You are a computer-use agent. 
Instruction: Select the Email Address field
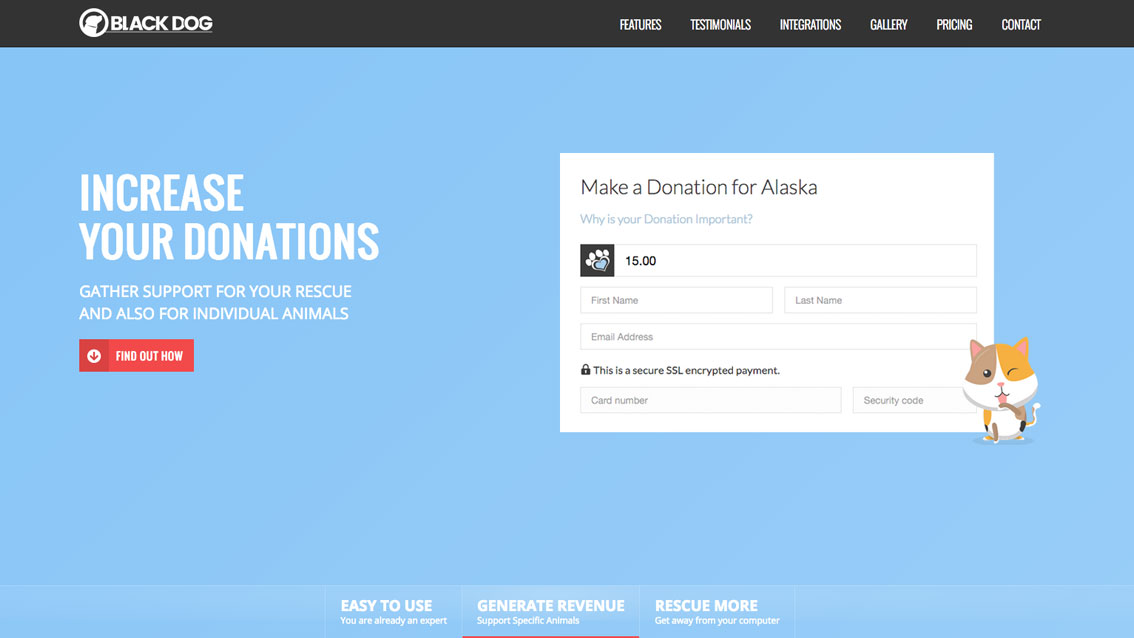click(x=778, y=337)
